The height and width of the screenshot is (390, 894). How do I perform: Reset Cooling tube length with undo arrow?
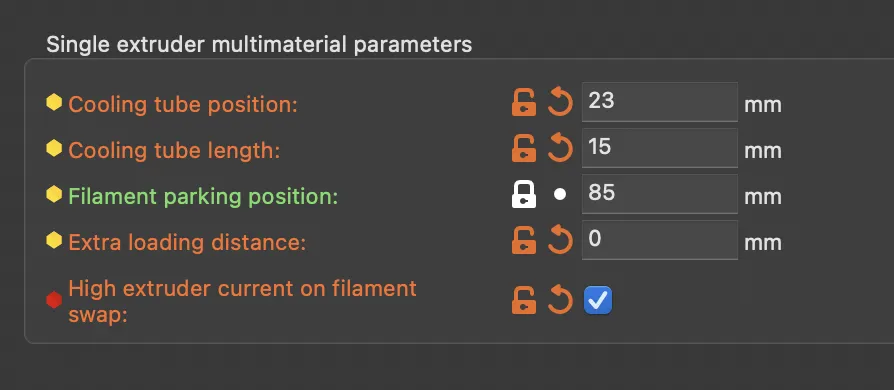point(560,149)
